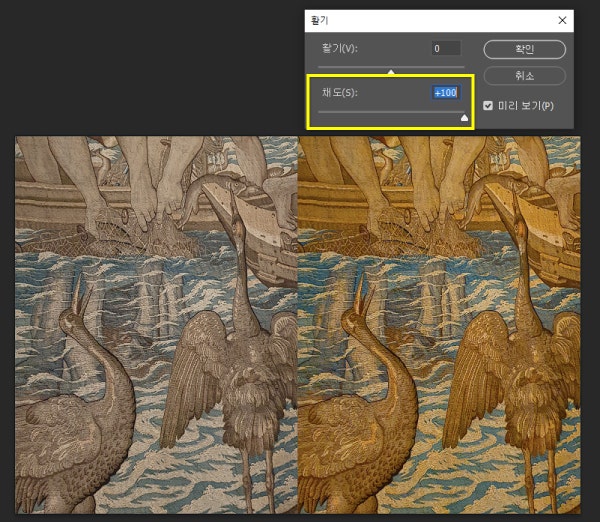Toggle the 미리 보기 preview checkbox
This screenshot has width=600, height=522.
[488, 105]
